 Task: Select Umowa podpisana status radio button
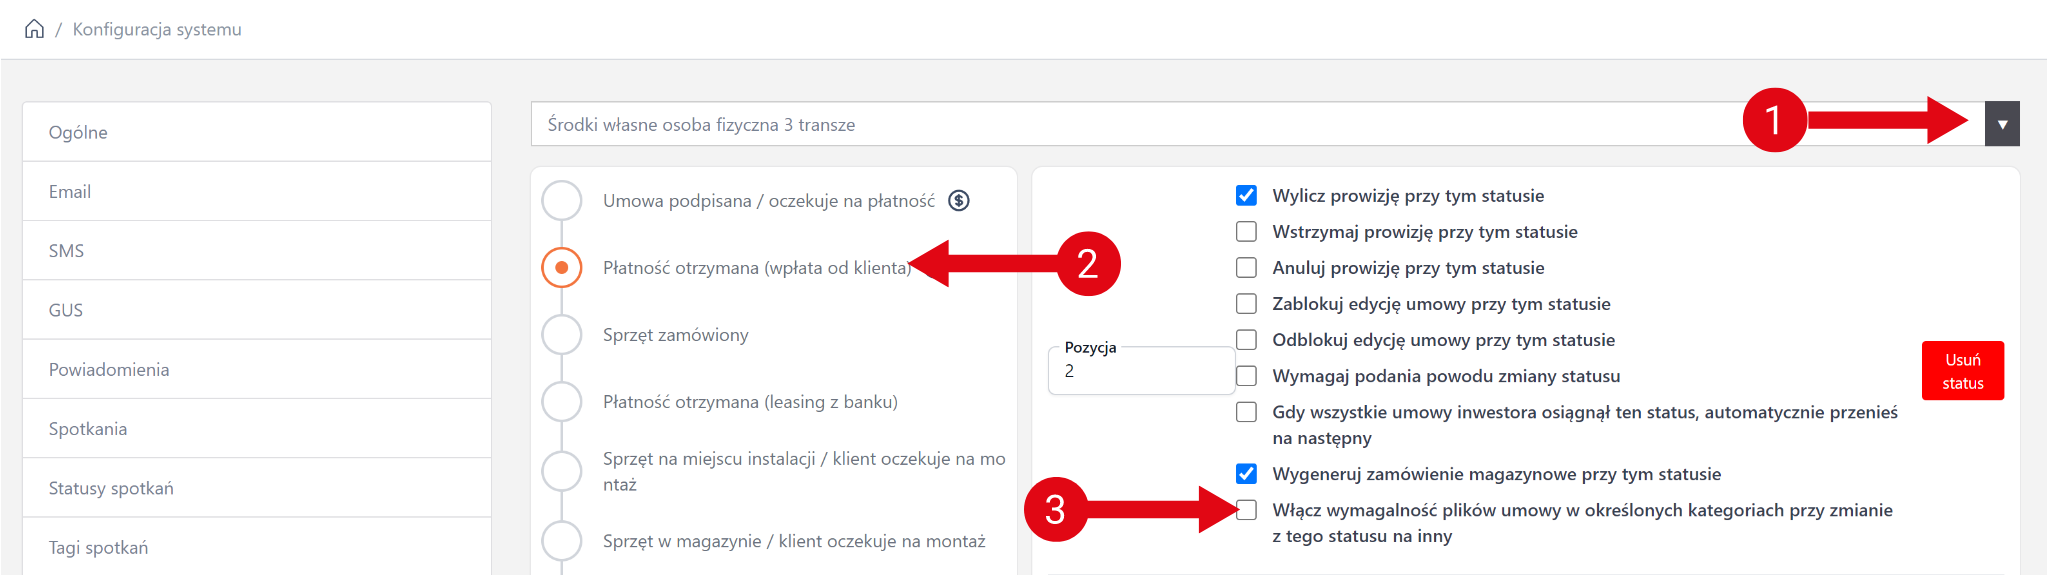(562, 201)
